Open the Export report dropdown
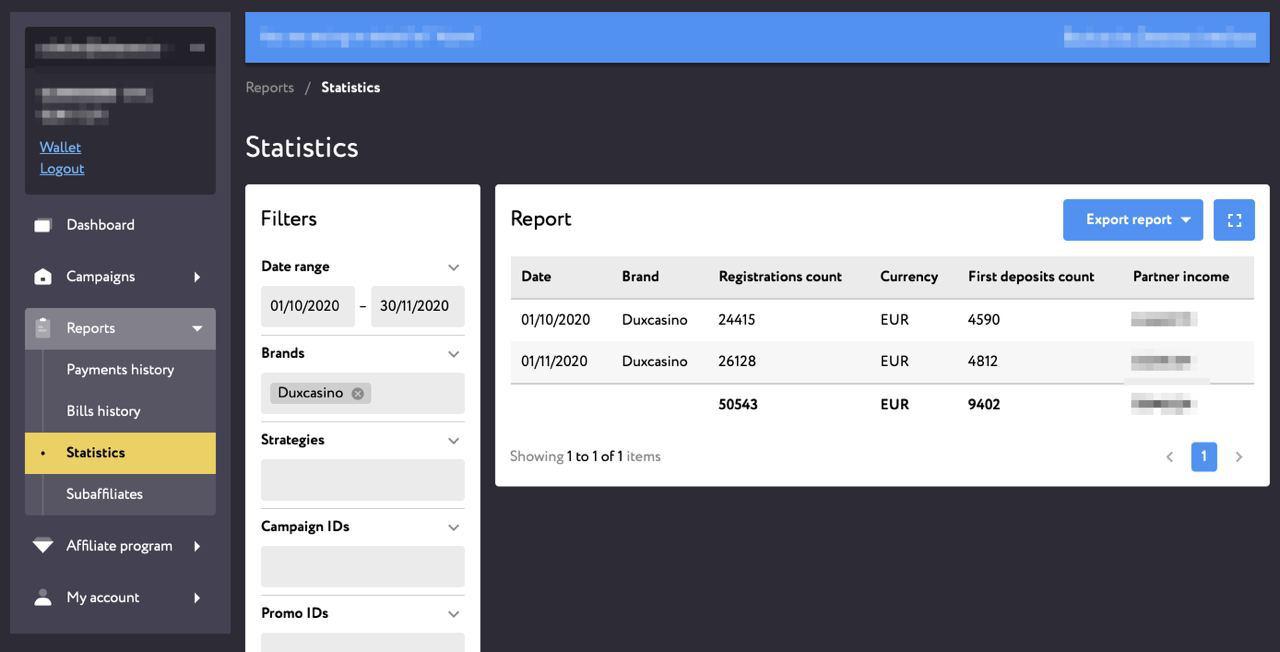 tap(1133, 220)
